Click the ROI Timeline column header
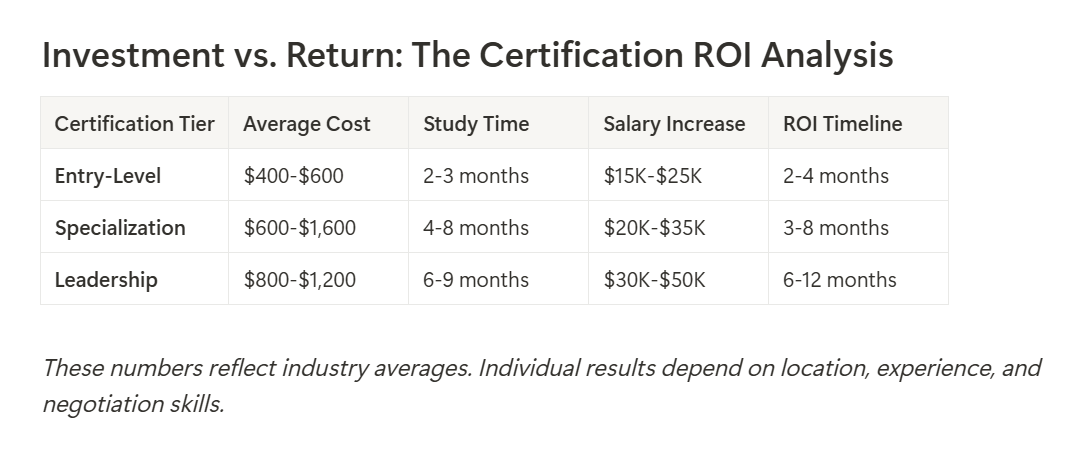The height and width of the screenshot is (458, 1071). [x=842, y=124]
